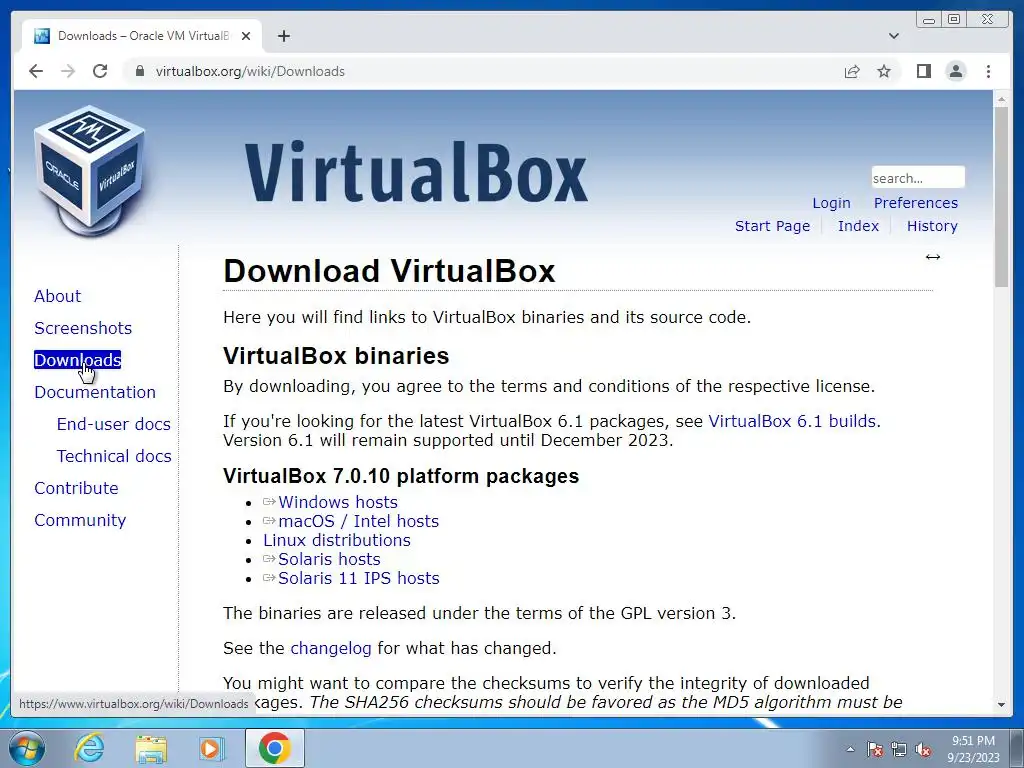The height and width of the screenshot is (768, 1024).
Task: Download Solaris 11 IPS hosts package
Action: click(359, 578)
